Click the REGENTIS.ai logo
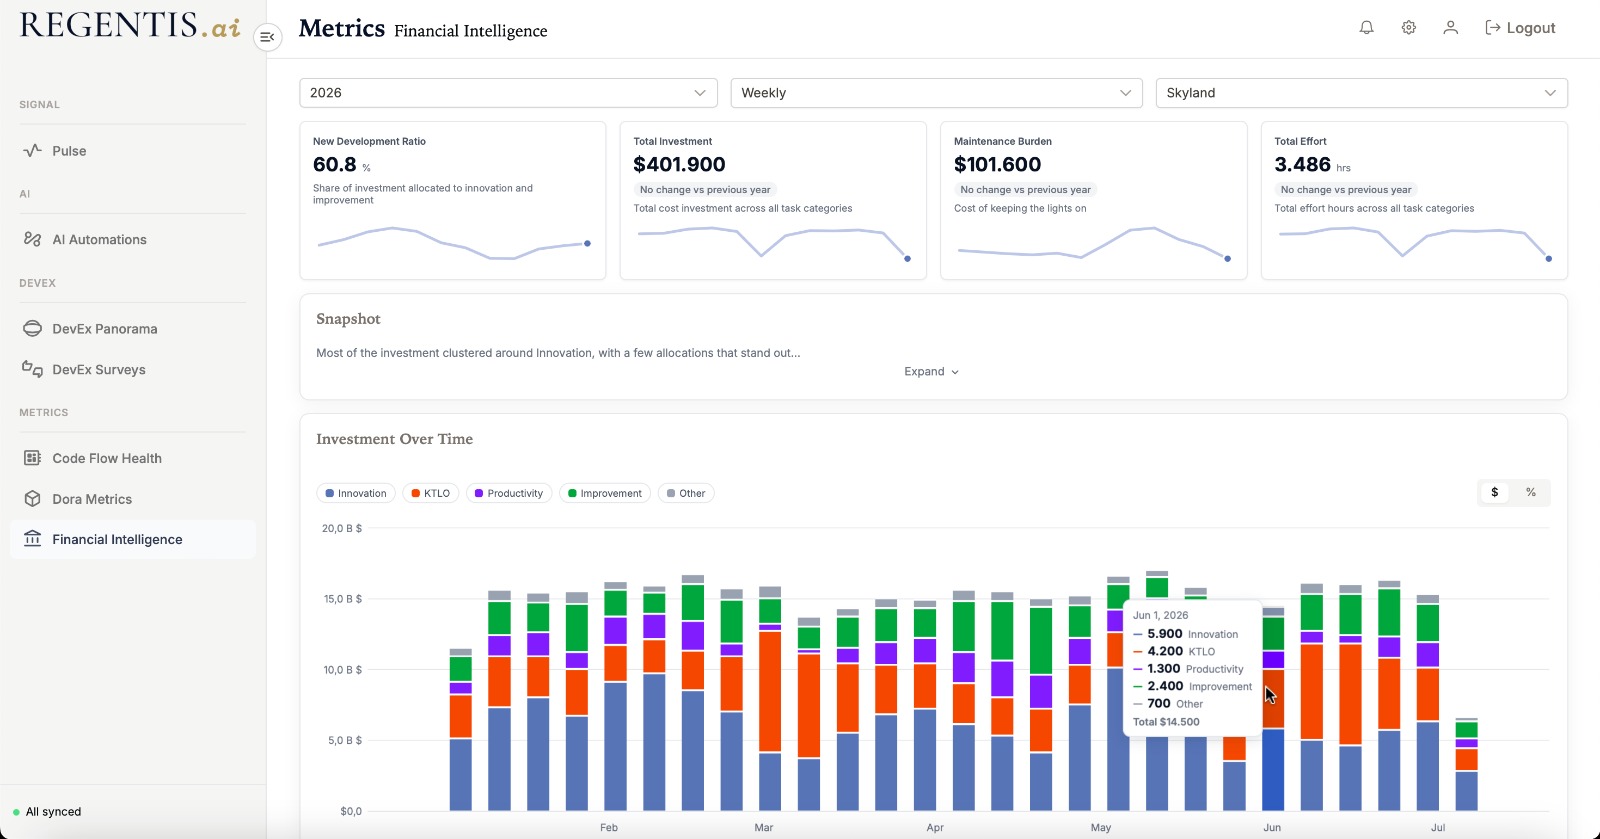The width and height of the screenshot is (1600, 839). coord(130,26)
